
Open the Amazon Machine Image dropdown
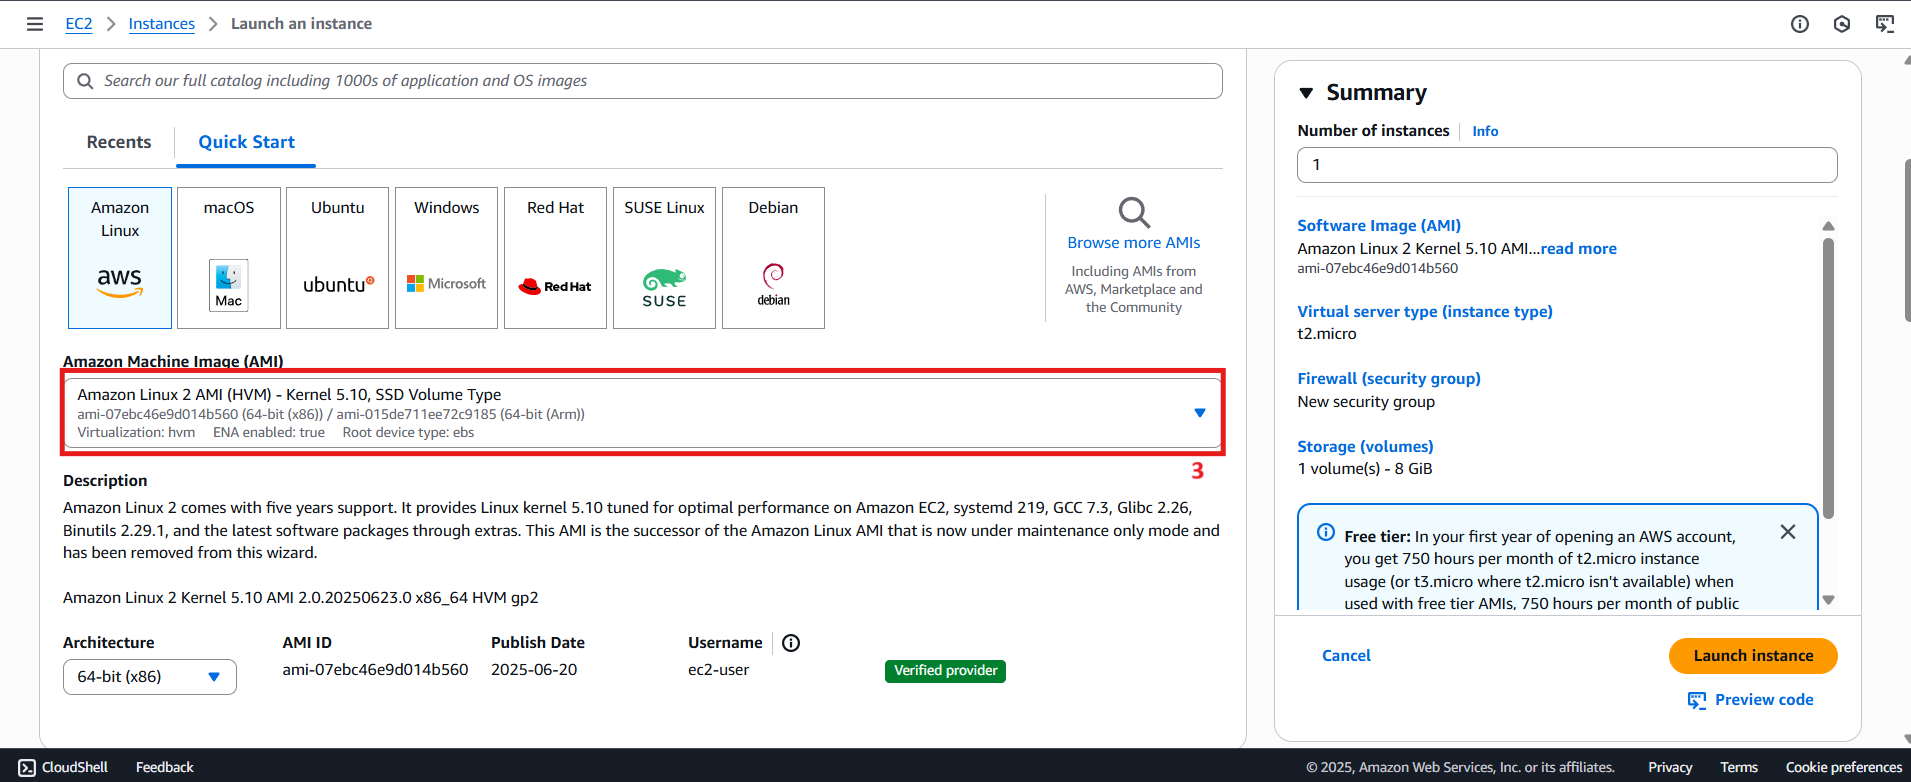click(x=642, y=413)
